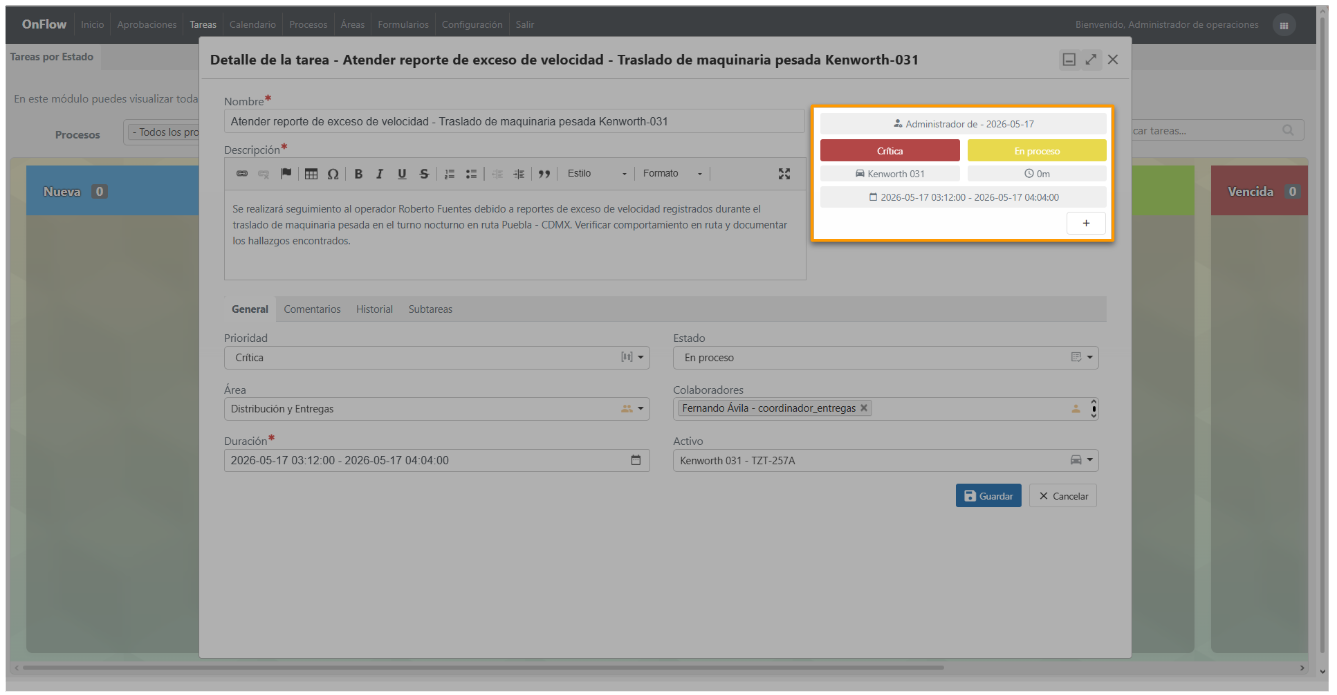Increase indent of the description text
Screen dimensions: 1337x695
click(x=518, y=174)
